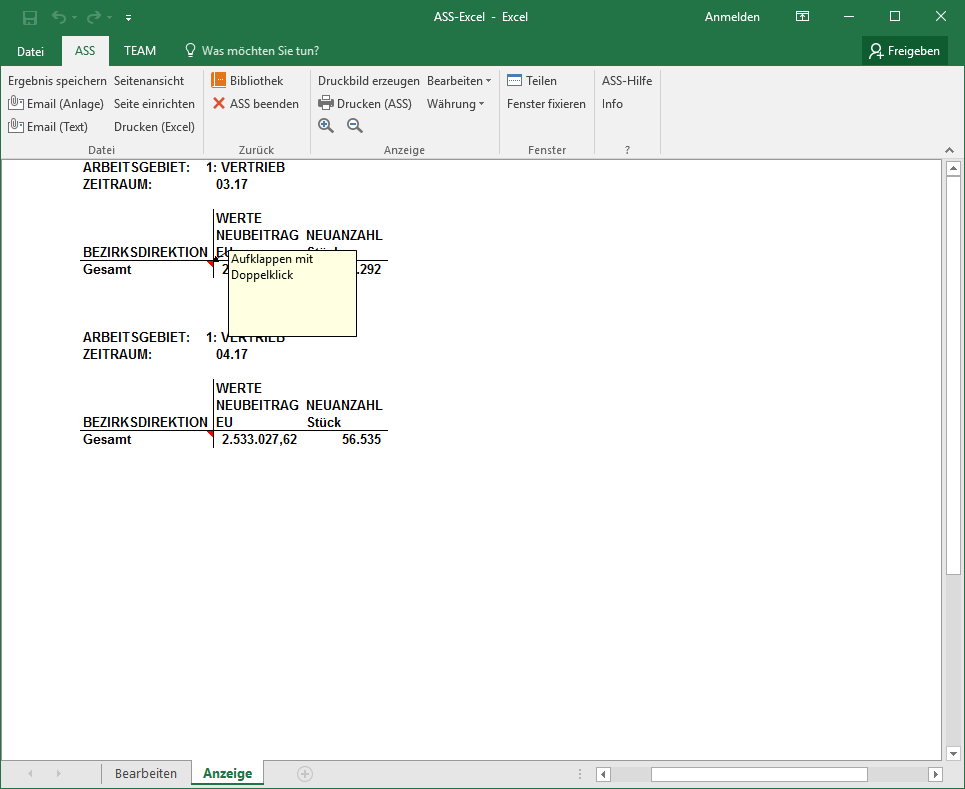Open the Datei tab
Screen dimensions: 965x789
(x=30, y=51)
